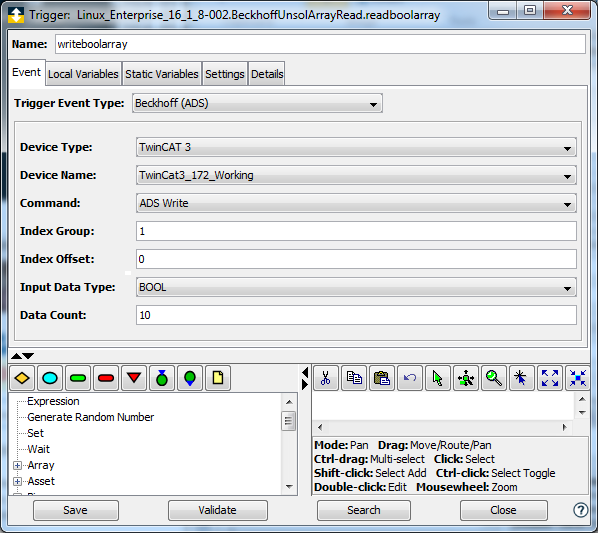Click the Index Group input field
The width and height of the screenshot is (598, 533).
(356, 231)
